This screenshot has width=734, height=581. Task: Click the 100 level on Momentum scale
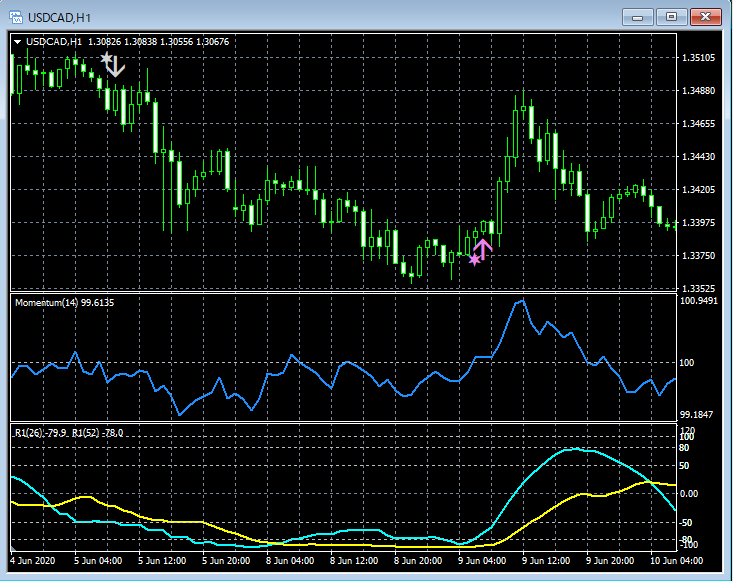coord(689,362)
